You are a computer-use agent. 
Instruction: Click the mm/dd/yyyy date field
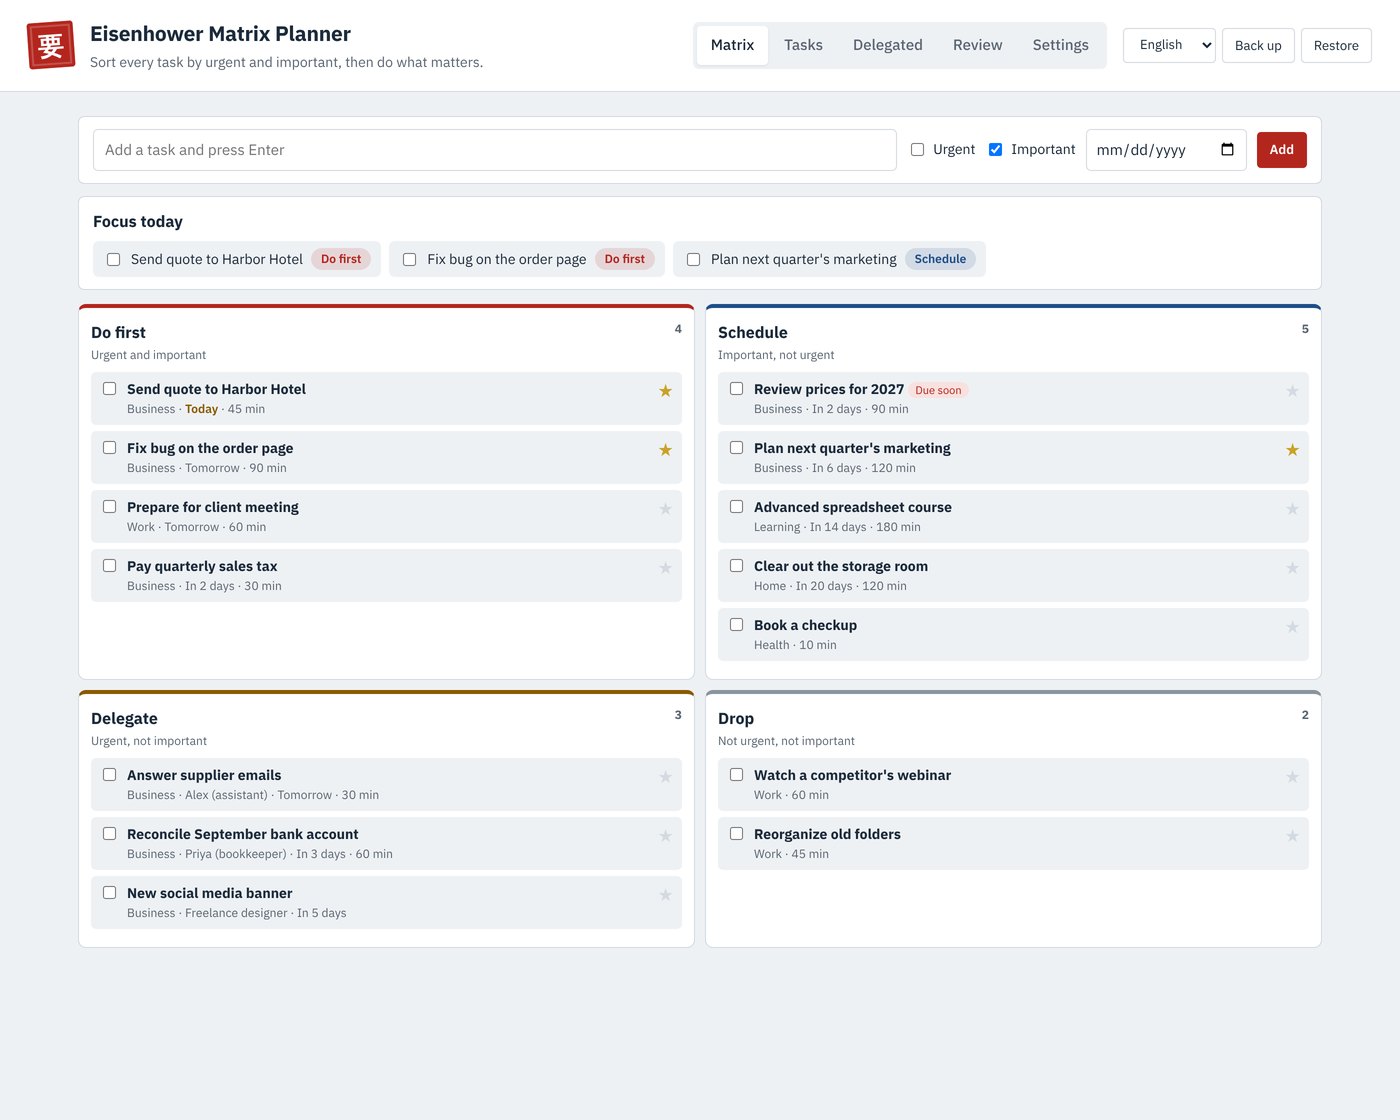(x=1166, y=150)
